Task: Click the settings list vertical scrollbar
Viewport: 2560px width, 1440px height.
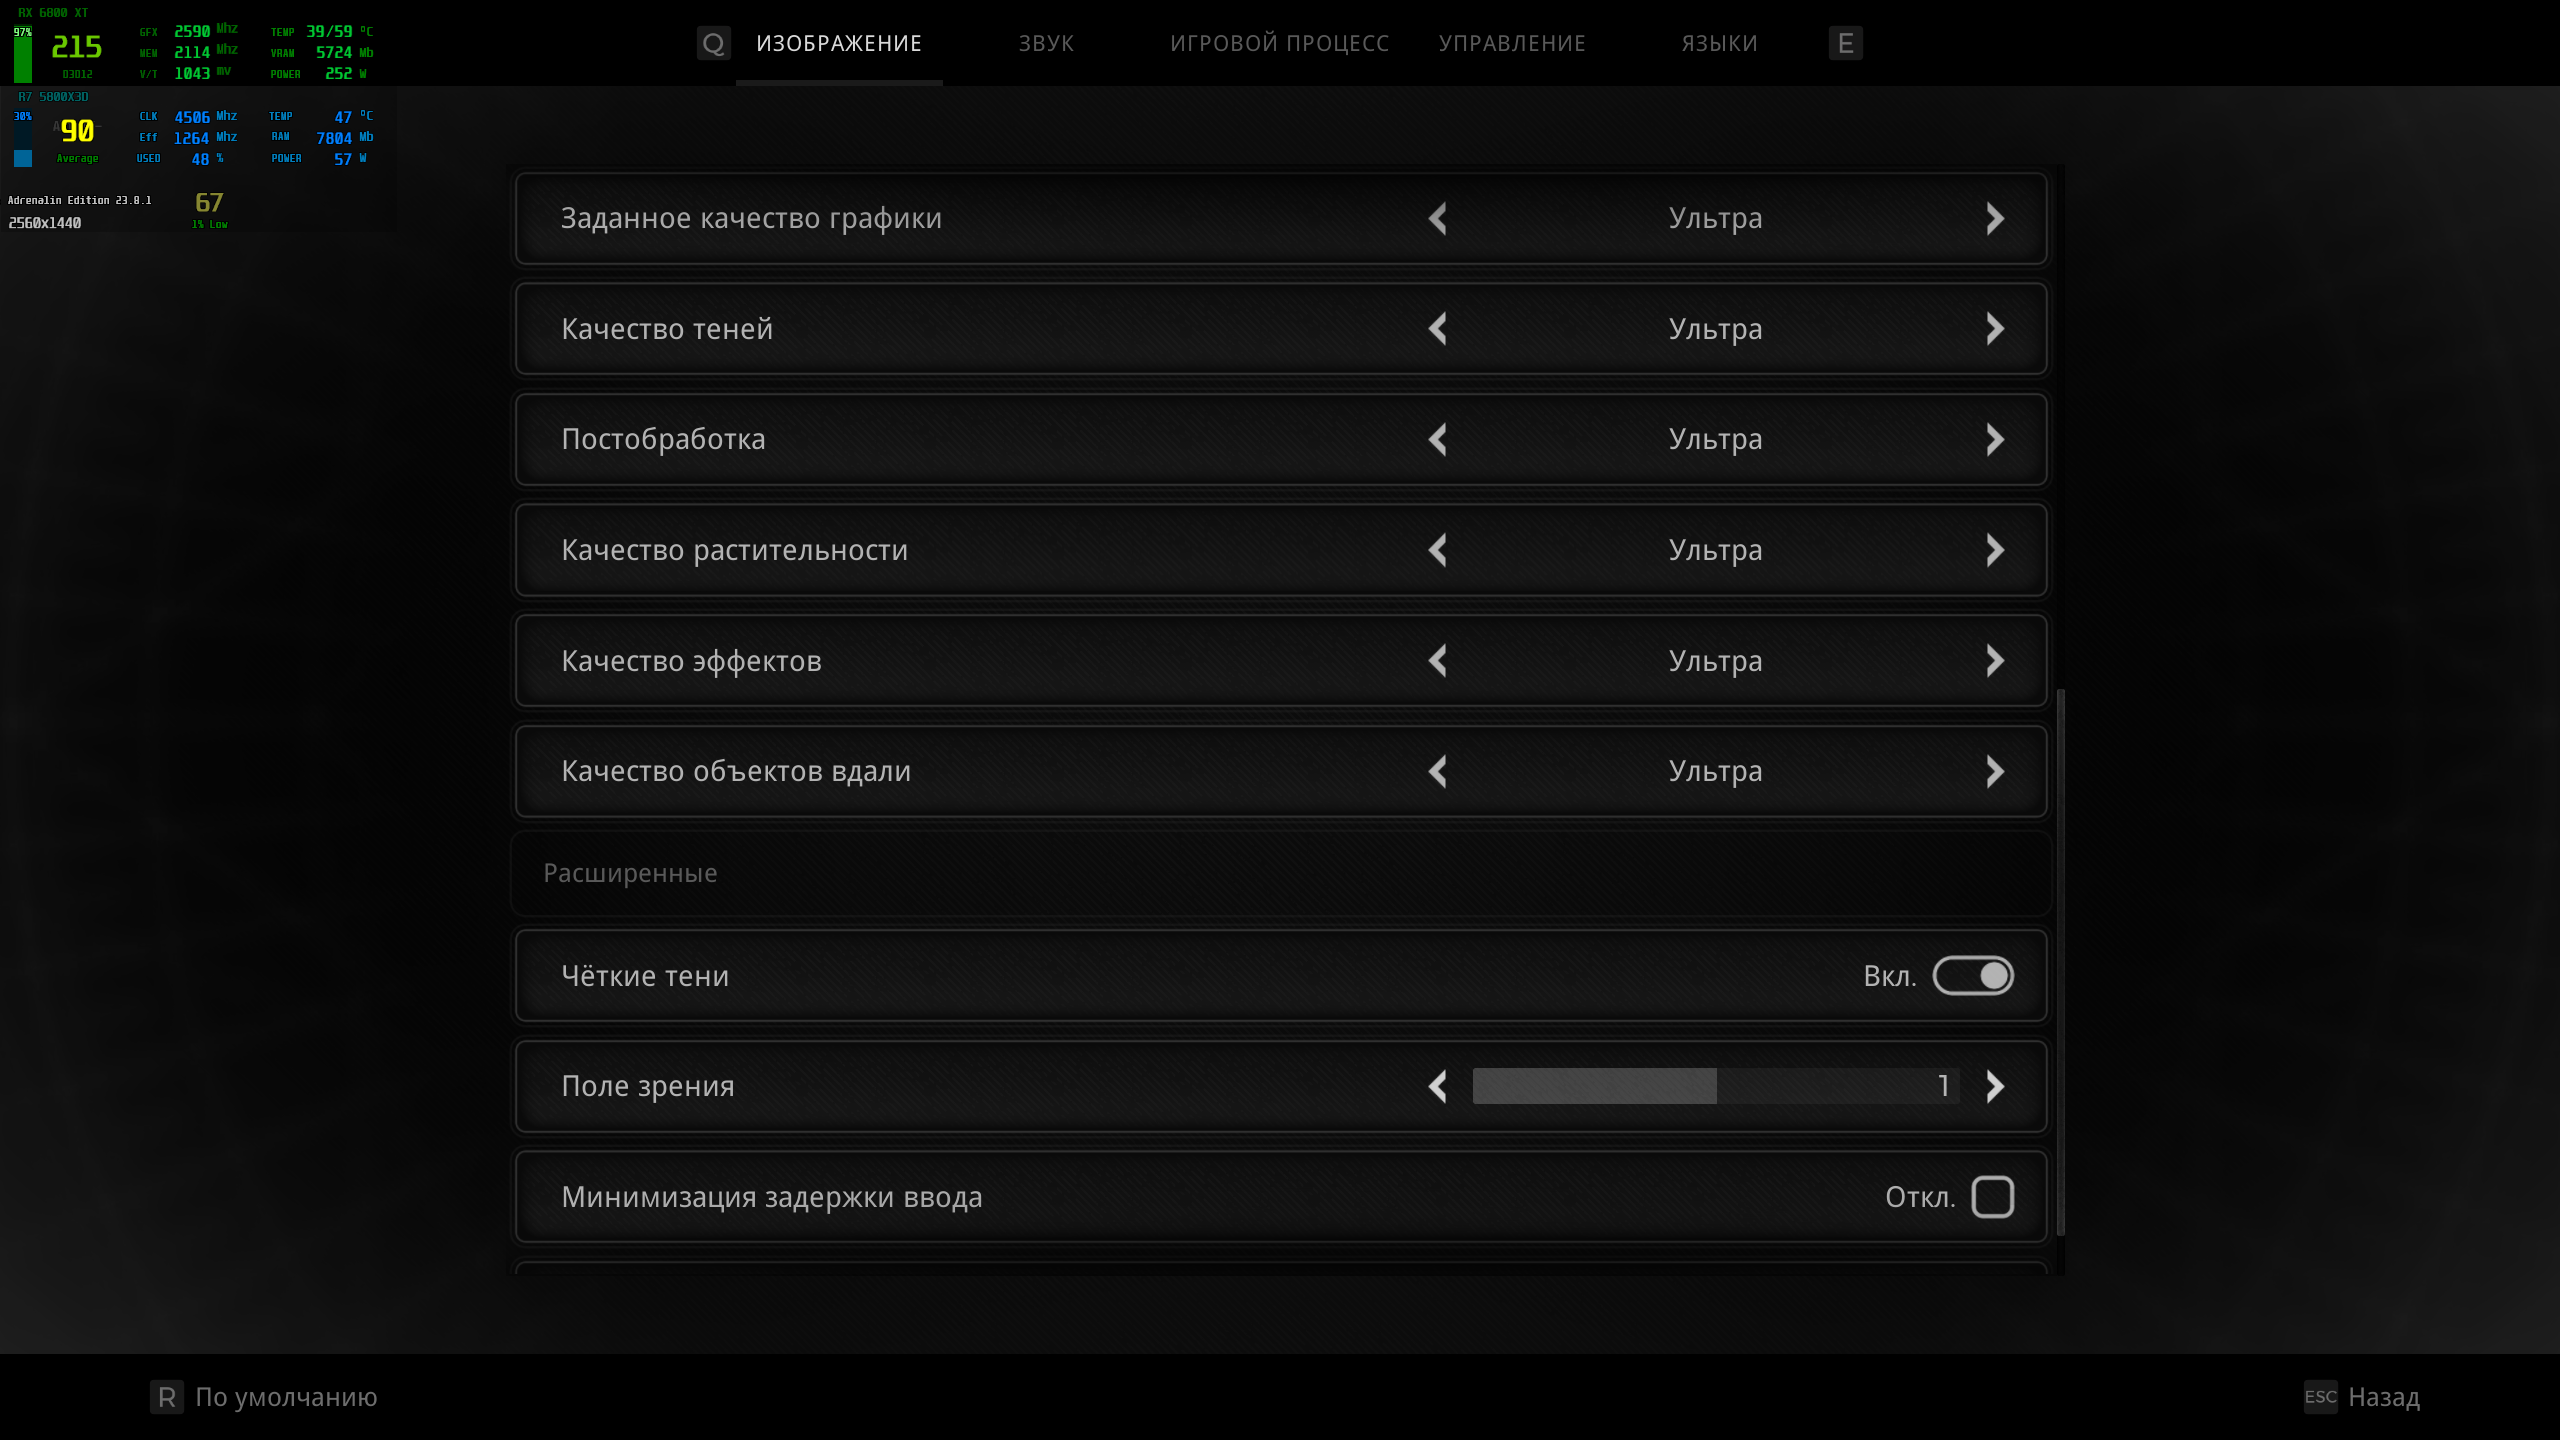Action: click(x=2060, y=960)
